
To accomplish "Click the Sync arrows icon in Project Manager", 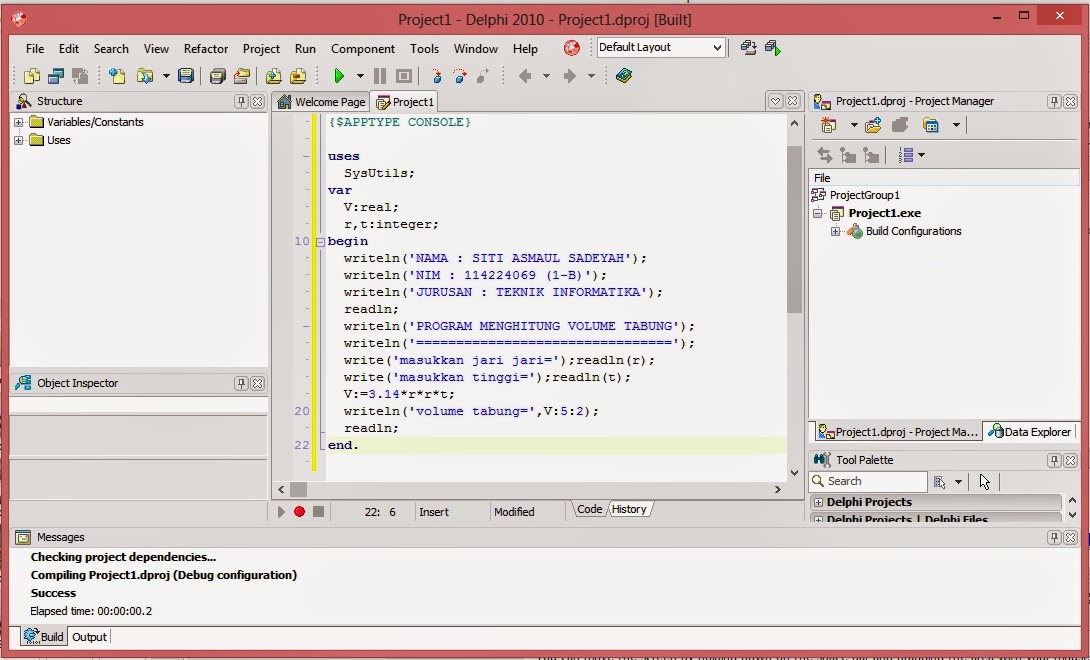I will 824,155.
